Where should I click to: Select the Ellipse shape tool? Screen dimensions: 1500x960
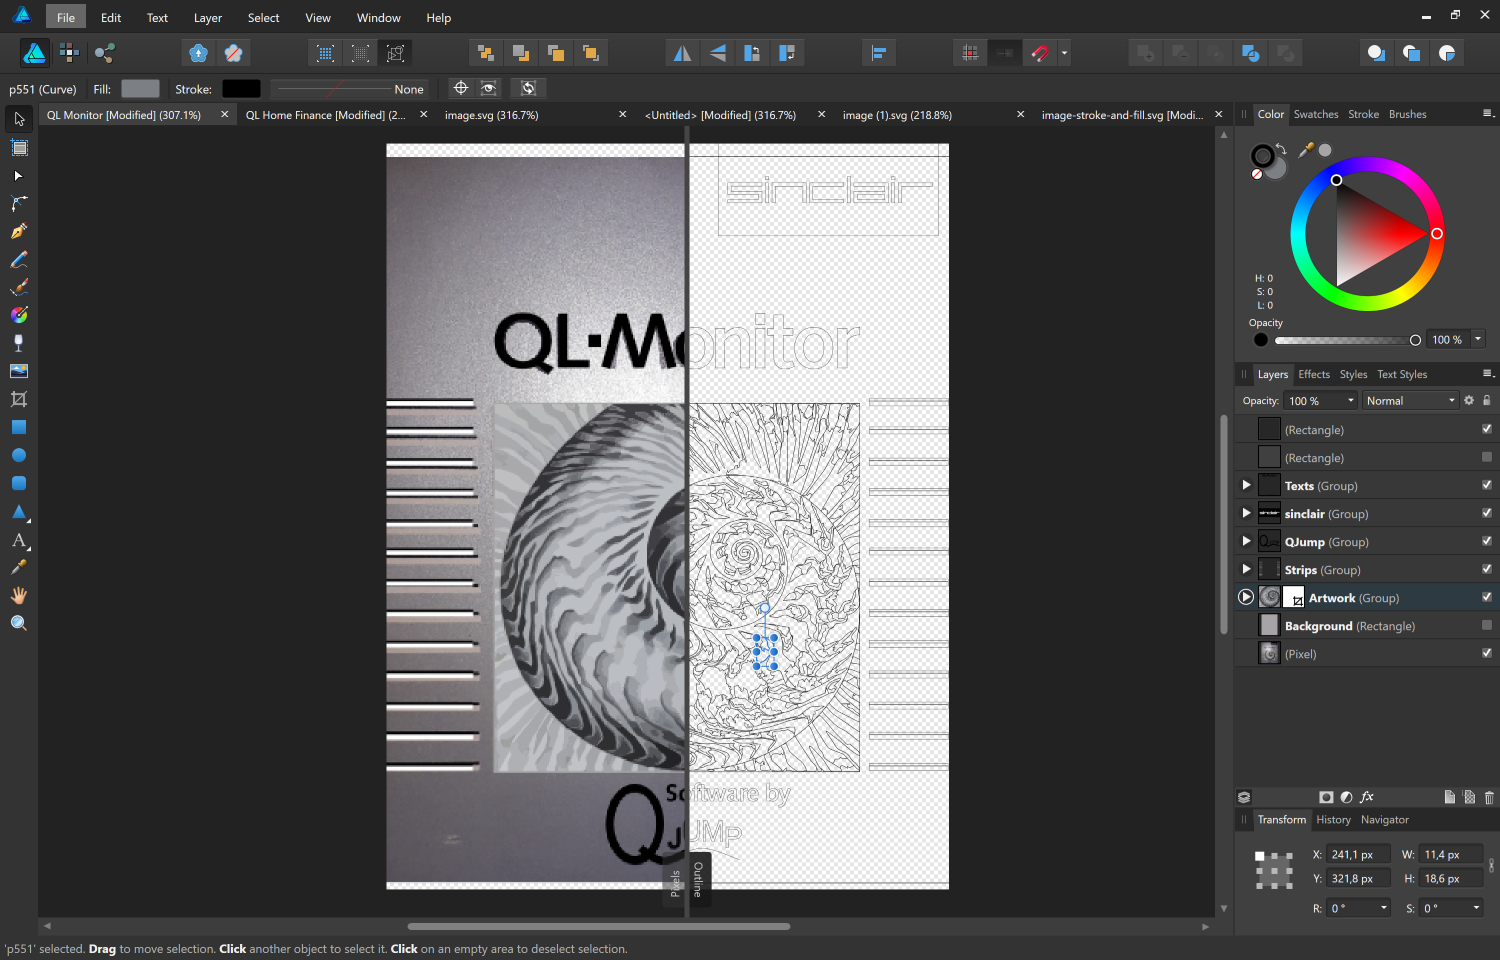coord(19,455)
